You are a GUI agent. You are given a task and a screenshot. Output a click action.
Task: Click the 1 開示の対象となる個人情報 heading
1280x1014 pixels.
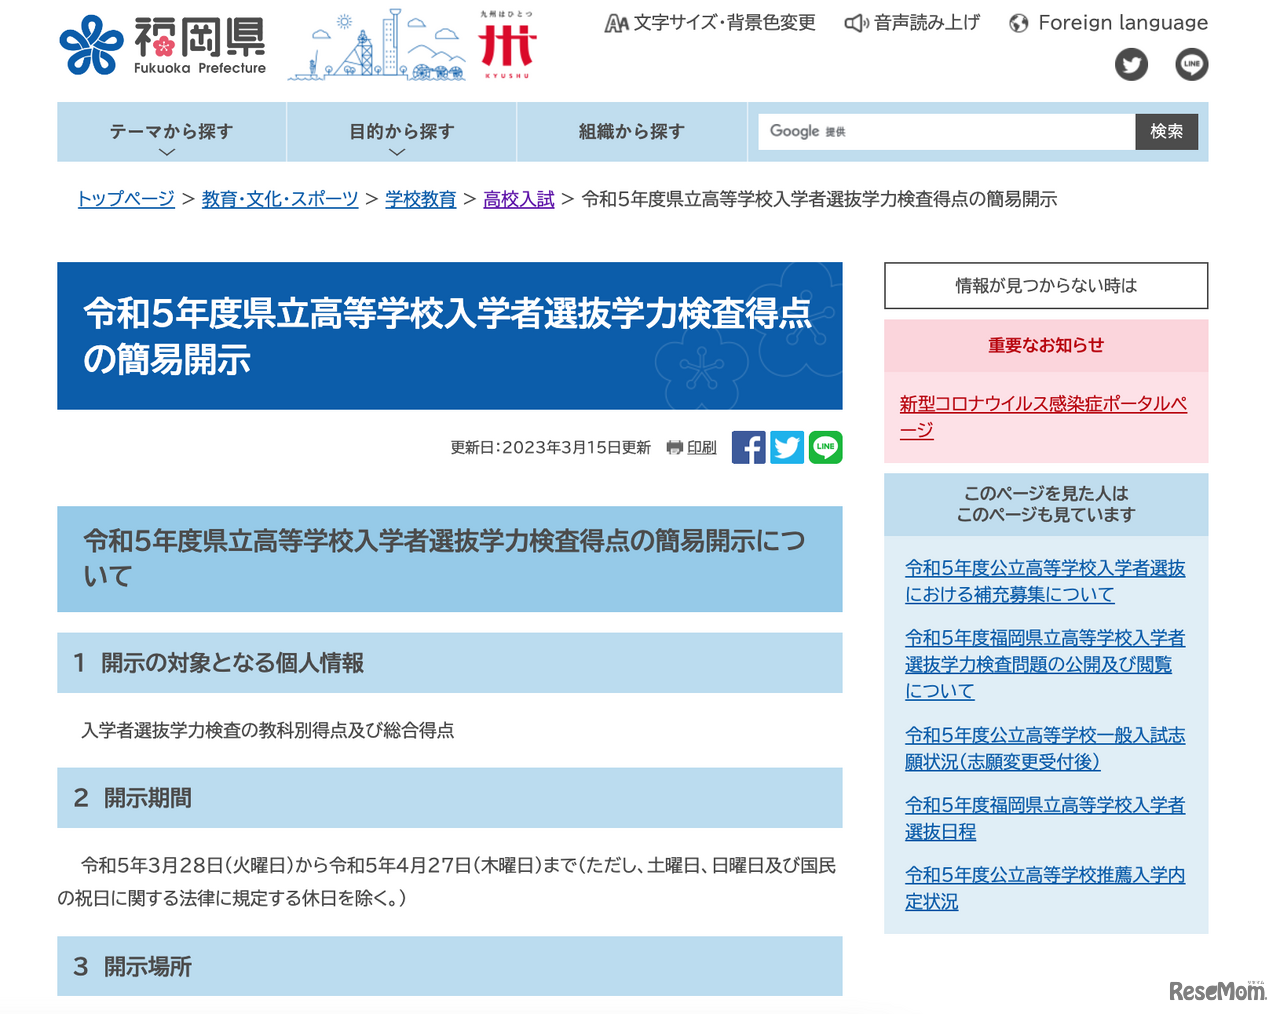(x=450, y=663)
